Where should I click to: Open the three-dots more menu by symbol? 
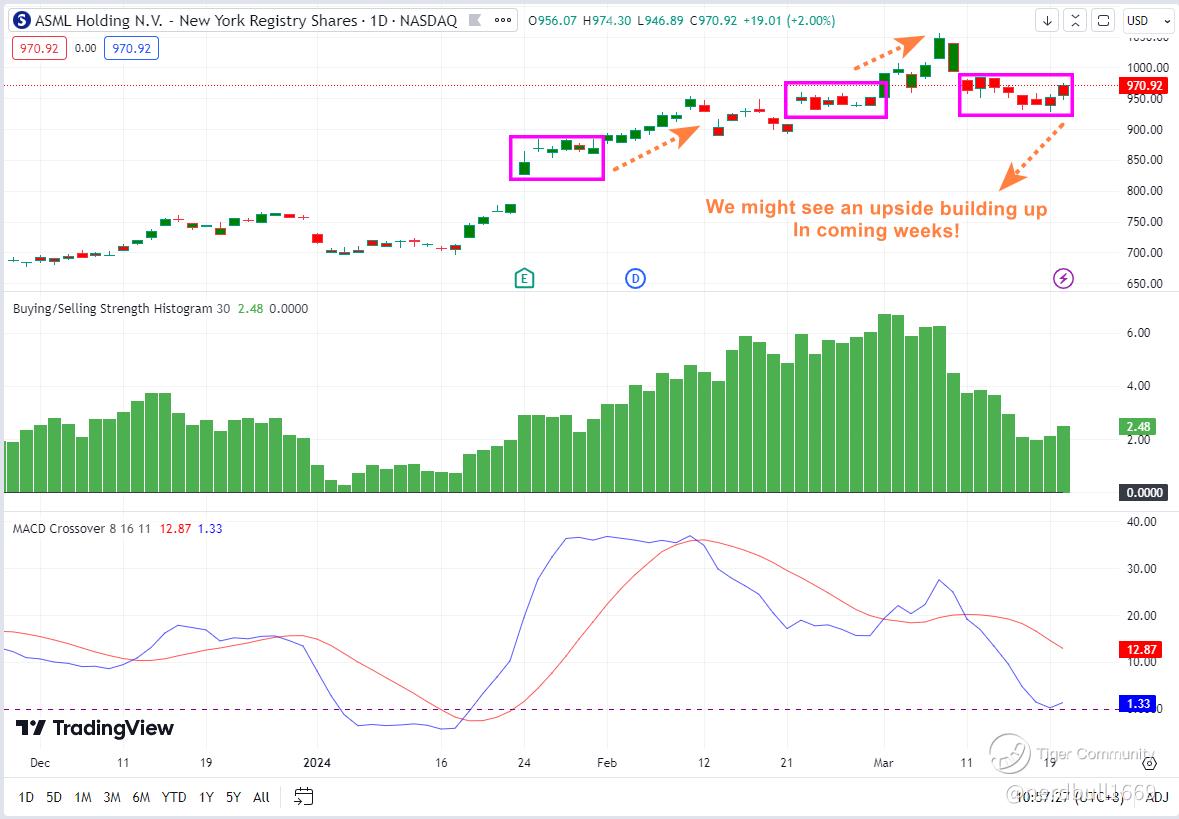point(502,20)
